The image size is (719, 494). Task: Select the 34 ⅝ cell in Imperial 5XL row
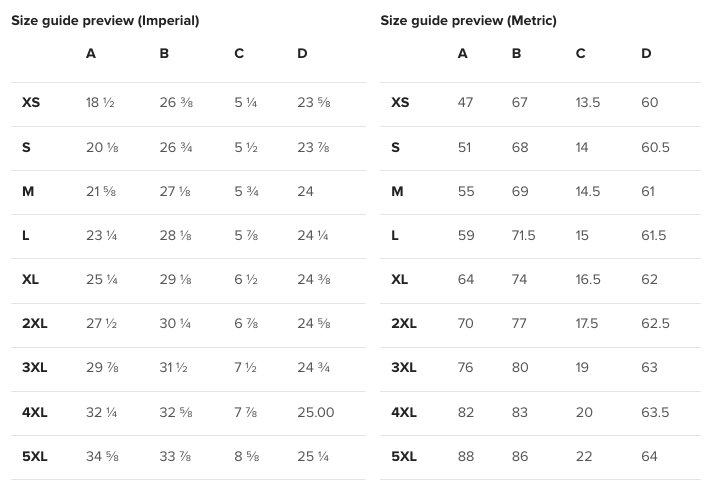coord(103,457)
